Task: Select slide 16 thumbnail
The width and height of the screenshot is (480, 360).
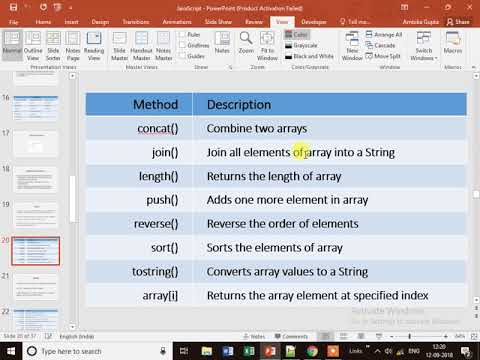Action: (36, 108)
